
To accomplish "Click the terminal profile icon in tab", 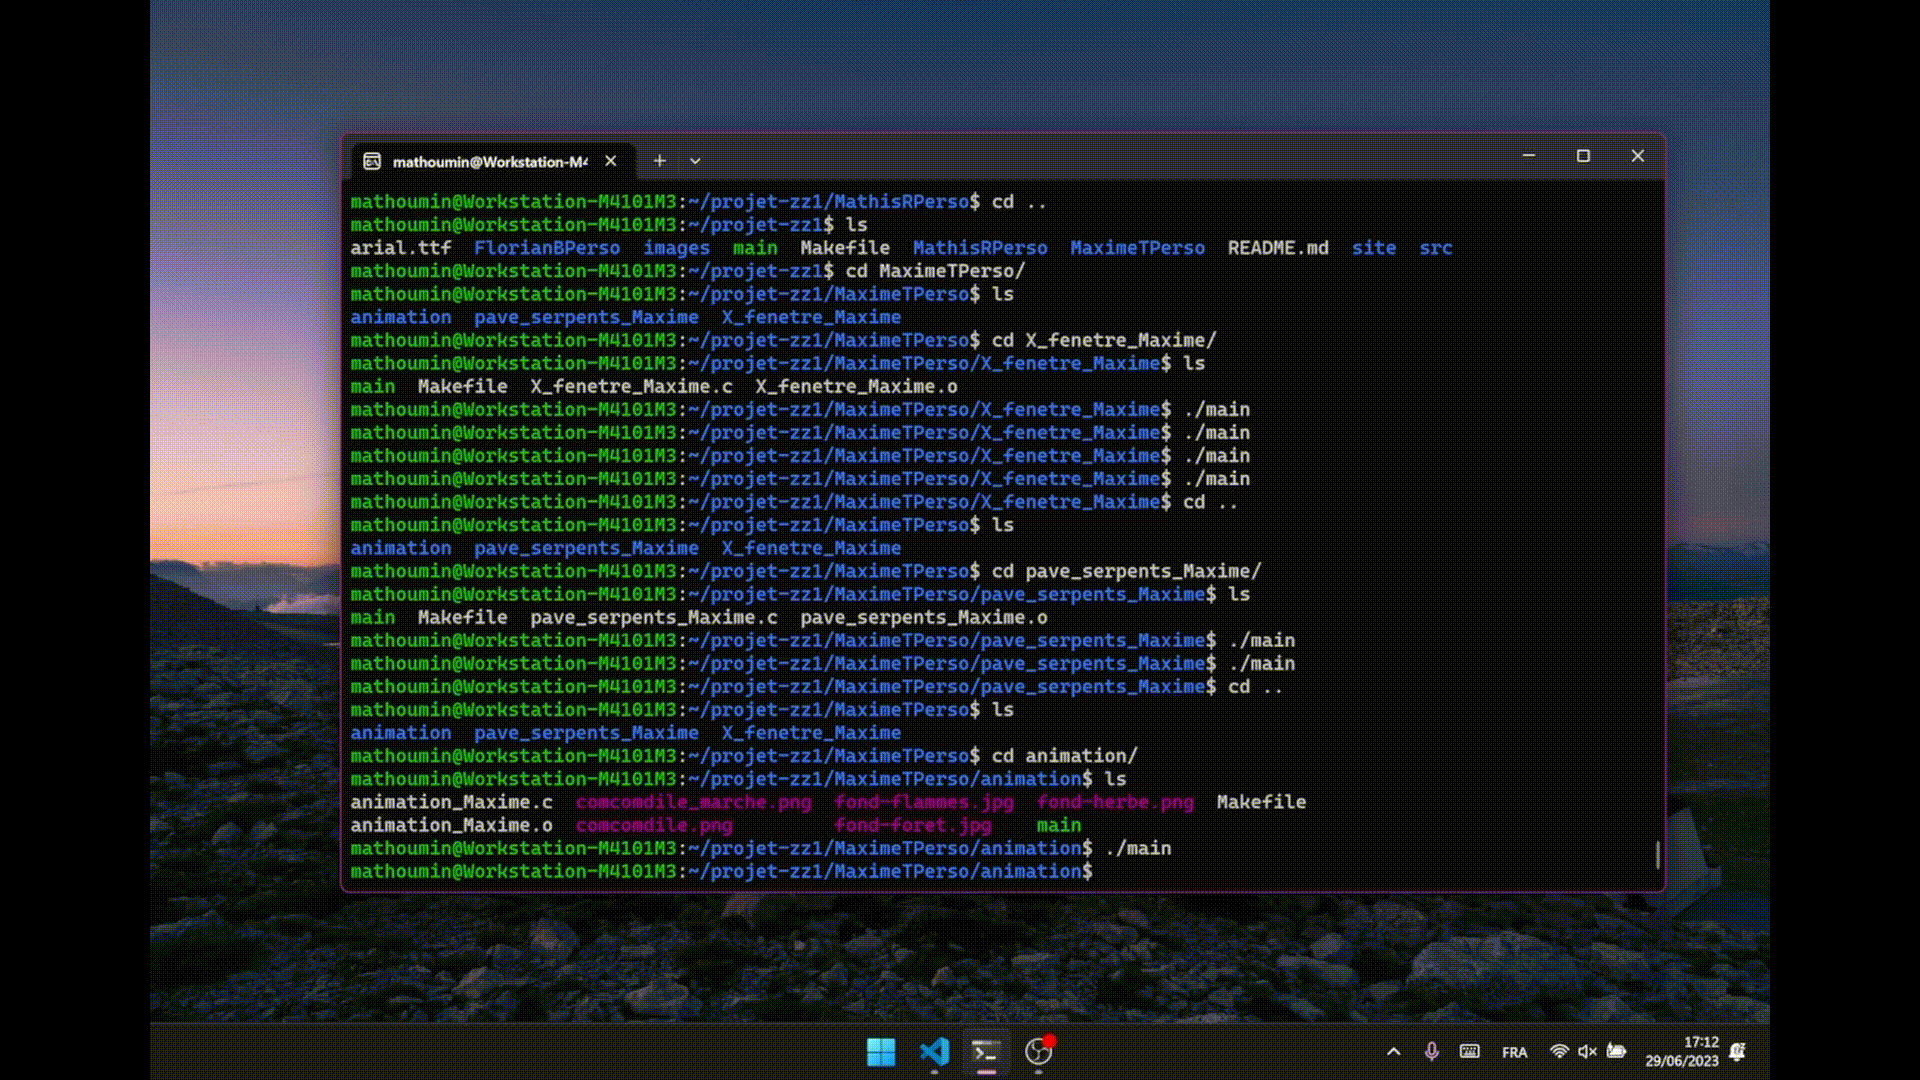I will (372, 161).
